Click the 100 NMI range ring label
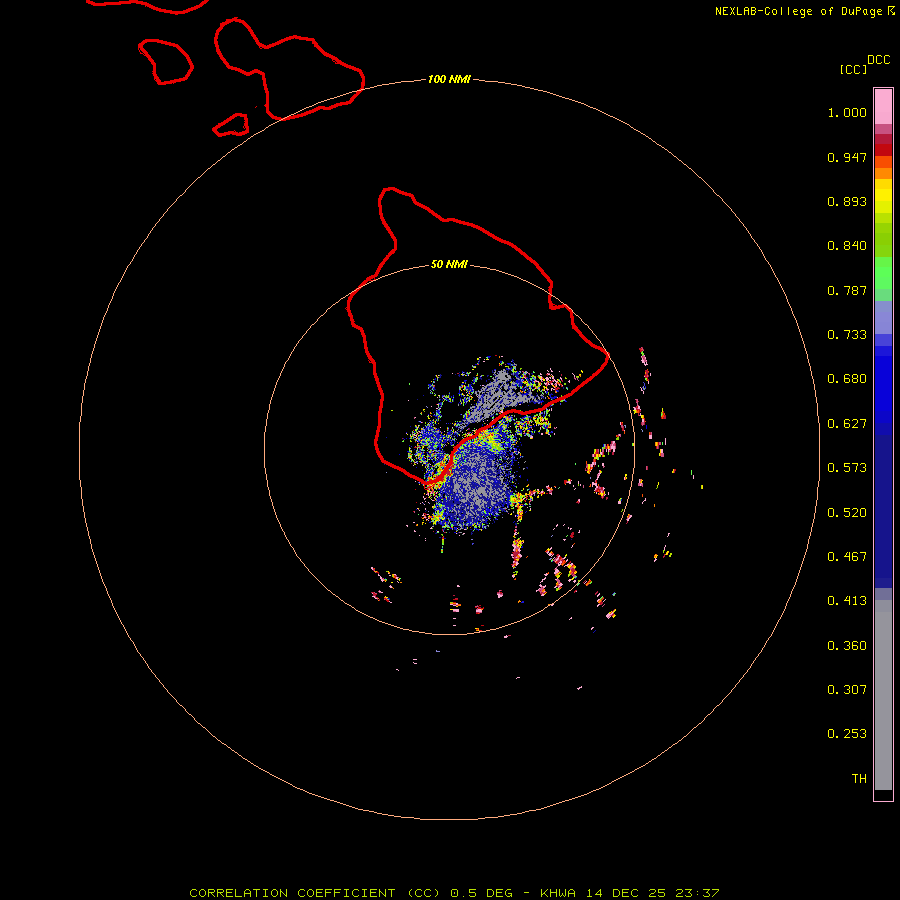Image resolution: width=900 pixels, height=900 pixels. [449, 79]
